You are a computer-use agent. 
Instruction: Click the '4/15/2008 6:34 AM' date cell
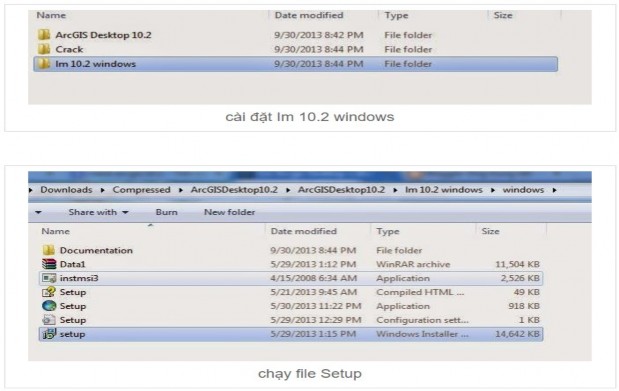313,278
